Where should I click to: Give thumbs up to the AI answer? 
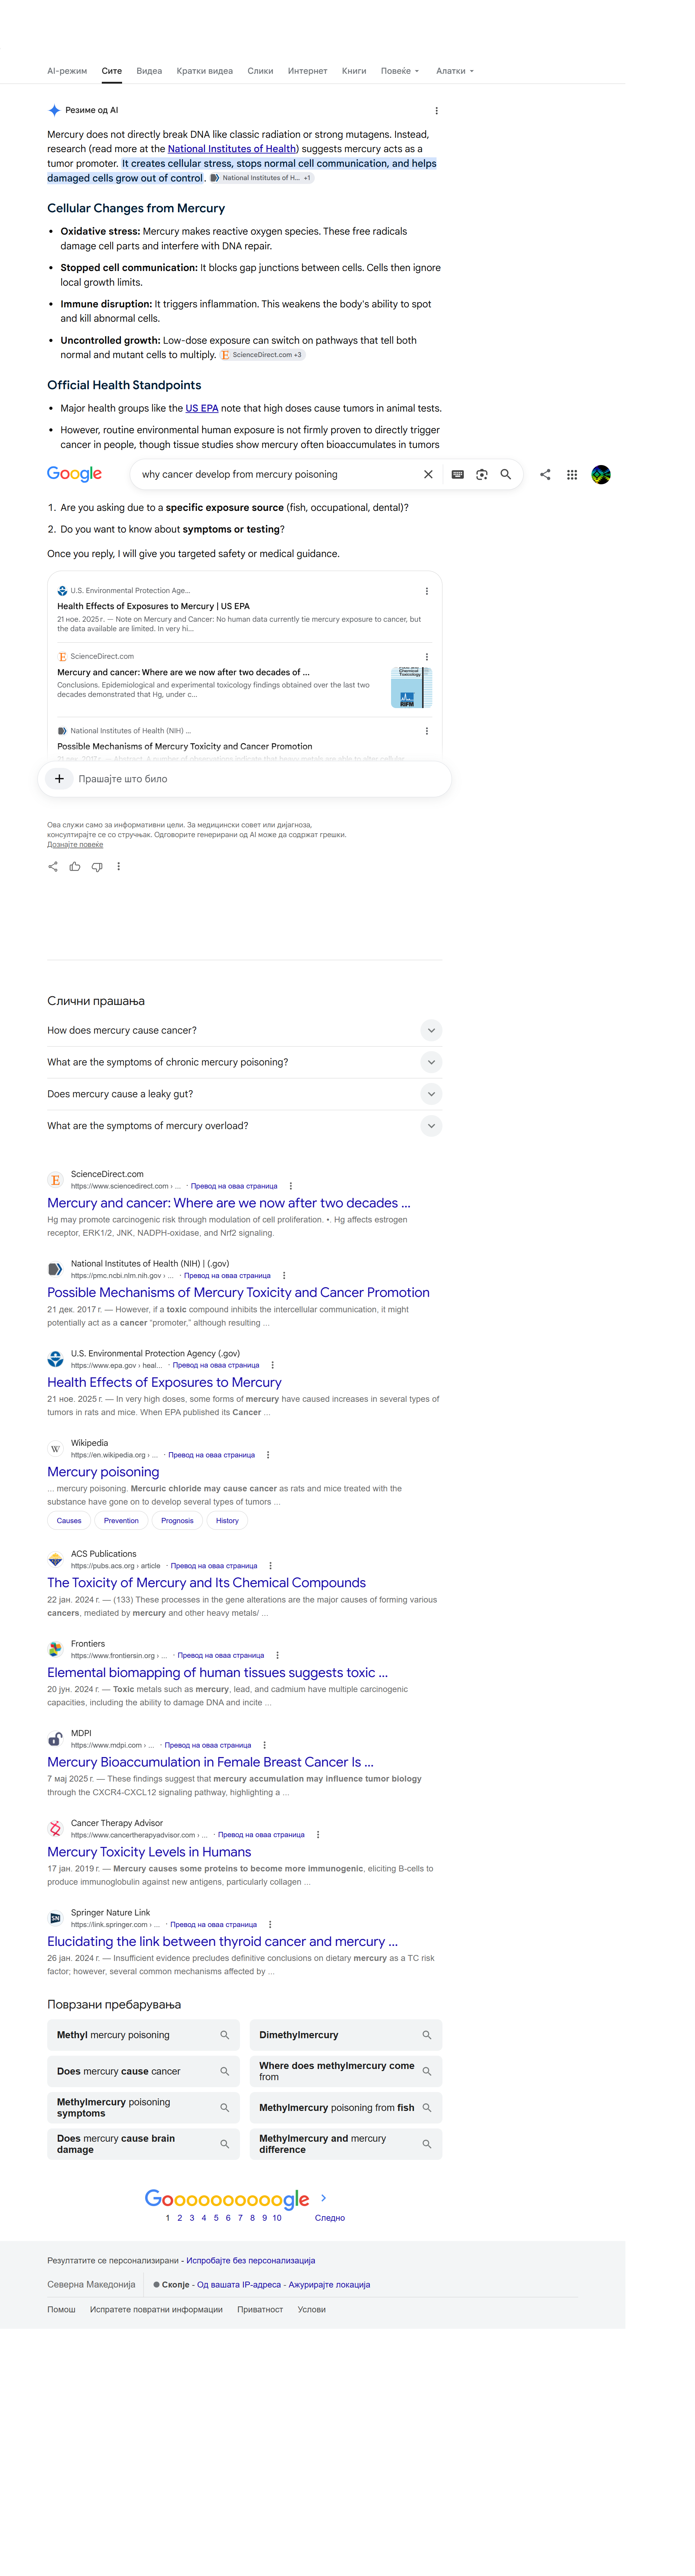75,867
